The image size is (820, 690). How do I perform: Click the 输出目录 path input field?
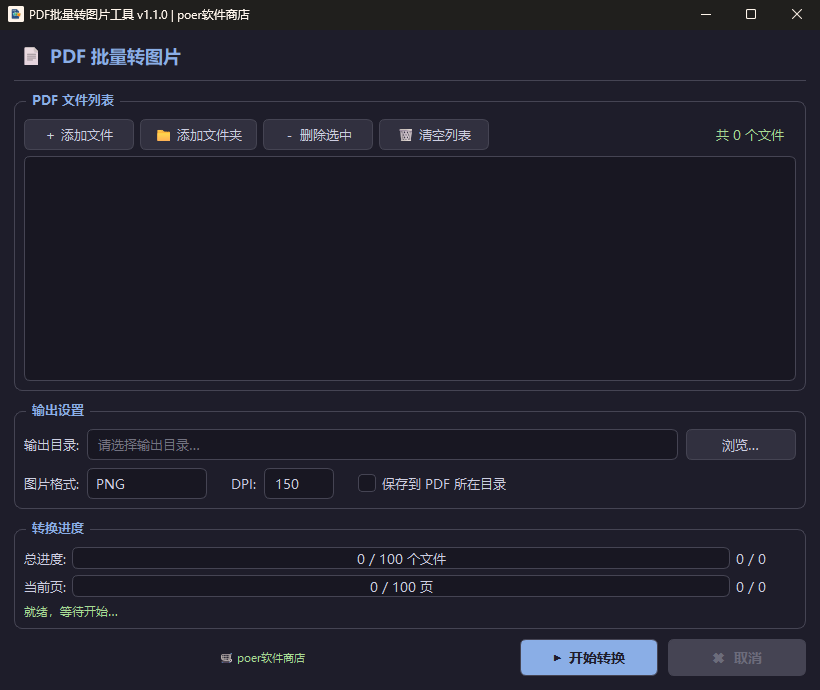[x=382, y=445]
